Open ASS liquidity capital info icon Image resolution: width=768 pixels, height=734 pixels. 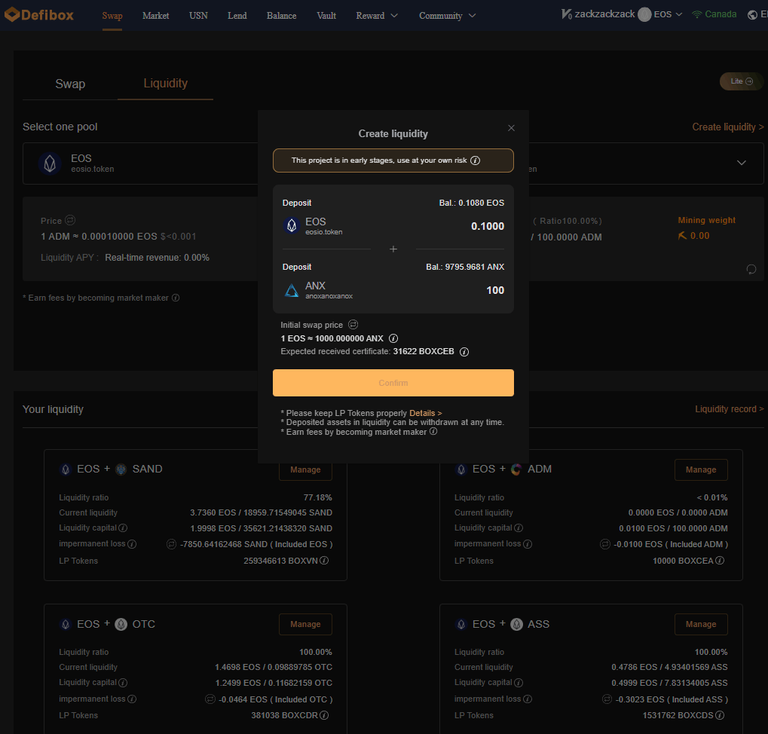pos(518,683)
